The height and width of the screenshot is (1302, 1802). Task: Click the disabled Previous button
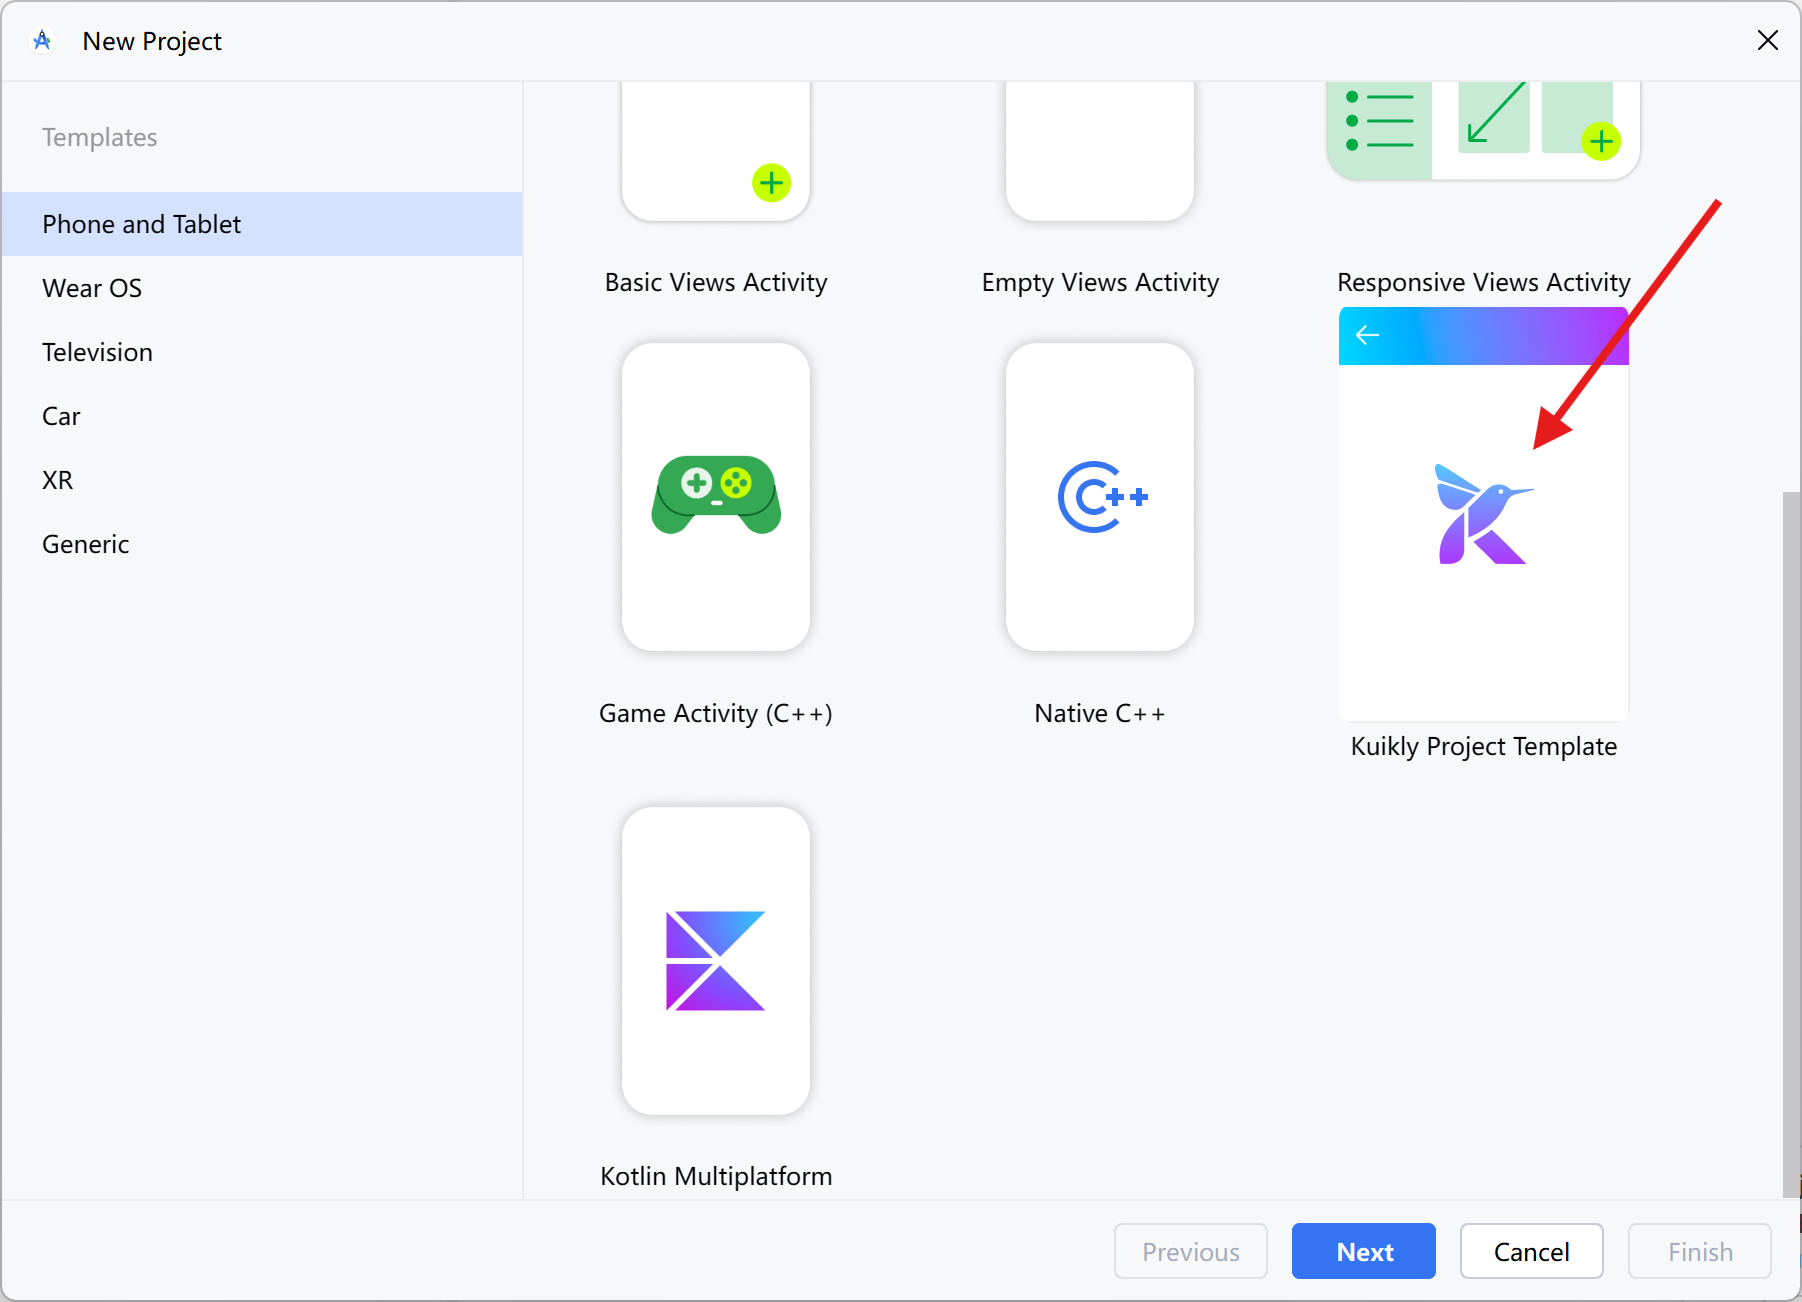tap(1191, 1251)
